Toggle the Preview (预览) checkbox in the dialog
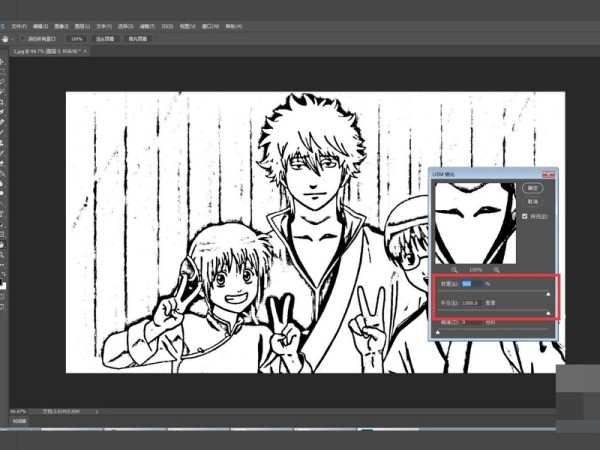The image size is (600, 450). pos(527,216)
